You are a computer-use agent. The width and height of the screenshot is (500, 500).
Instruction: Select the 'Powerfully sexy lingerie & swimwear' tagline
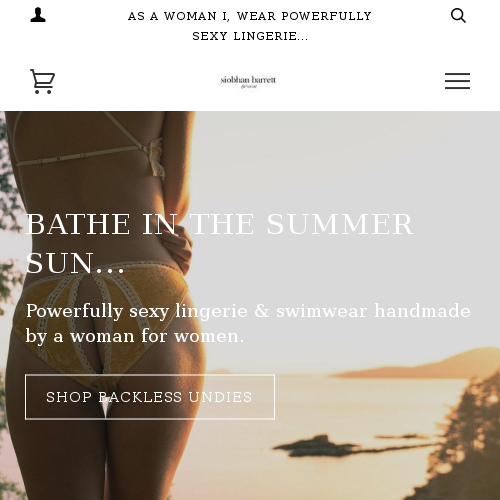point(248,323)
